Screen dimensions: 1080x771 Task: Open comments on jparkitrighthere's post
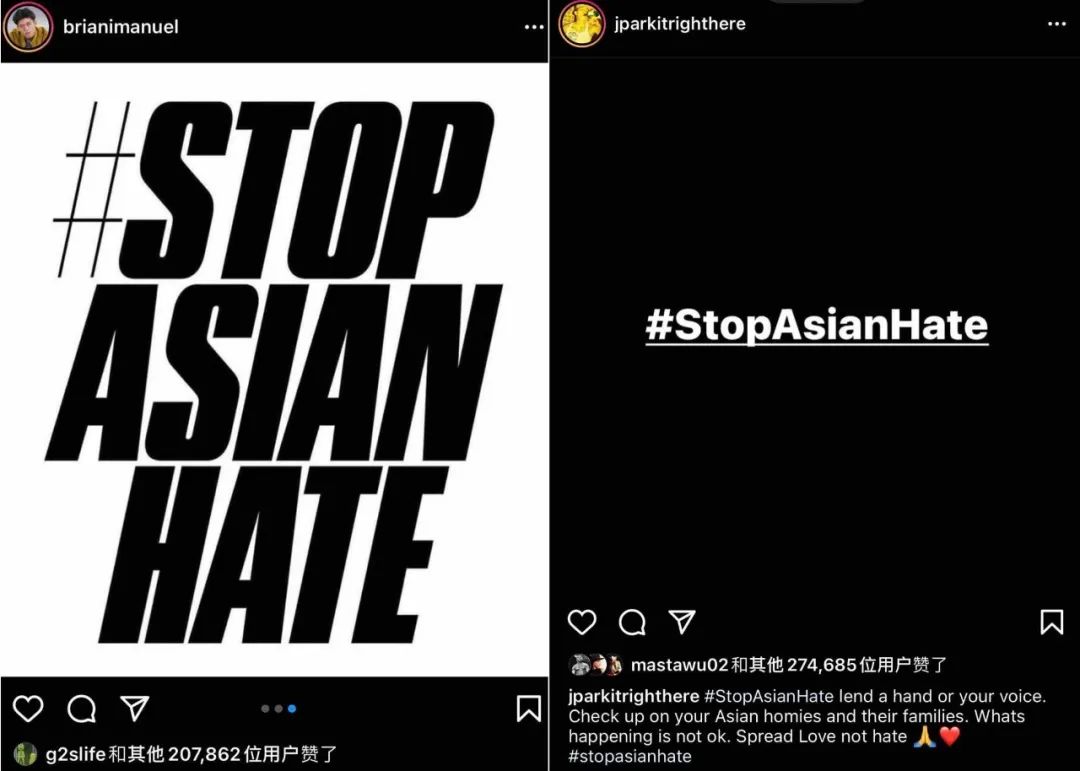point(632,622)
